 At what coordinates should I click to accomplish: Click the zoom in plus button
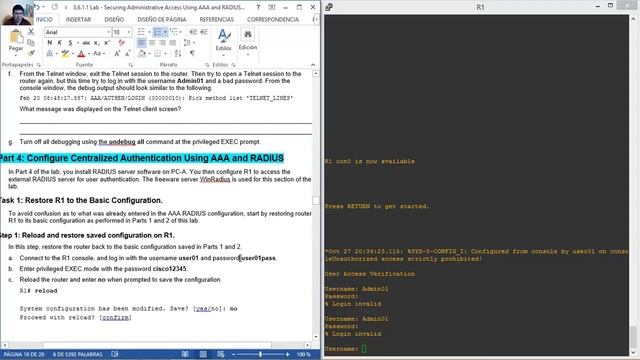(x=287, y=354)
